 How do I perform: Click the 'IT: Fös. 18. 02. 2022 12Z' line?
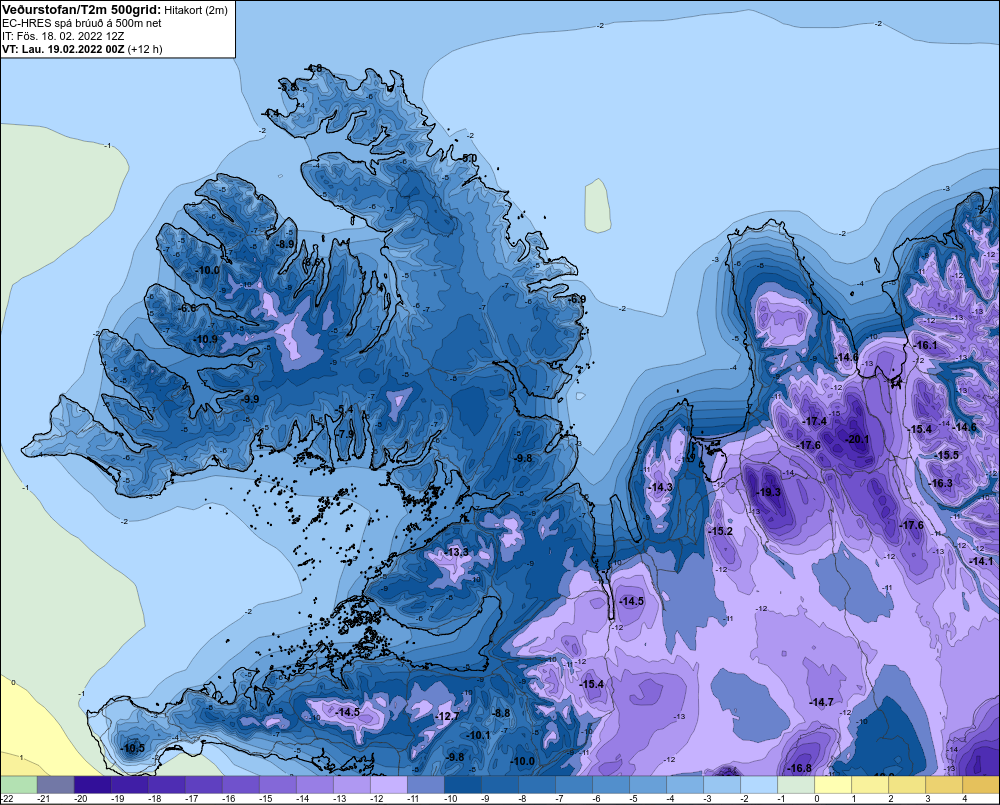(x=63, y=36)
